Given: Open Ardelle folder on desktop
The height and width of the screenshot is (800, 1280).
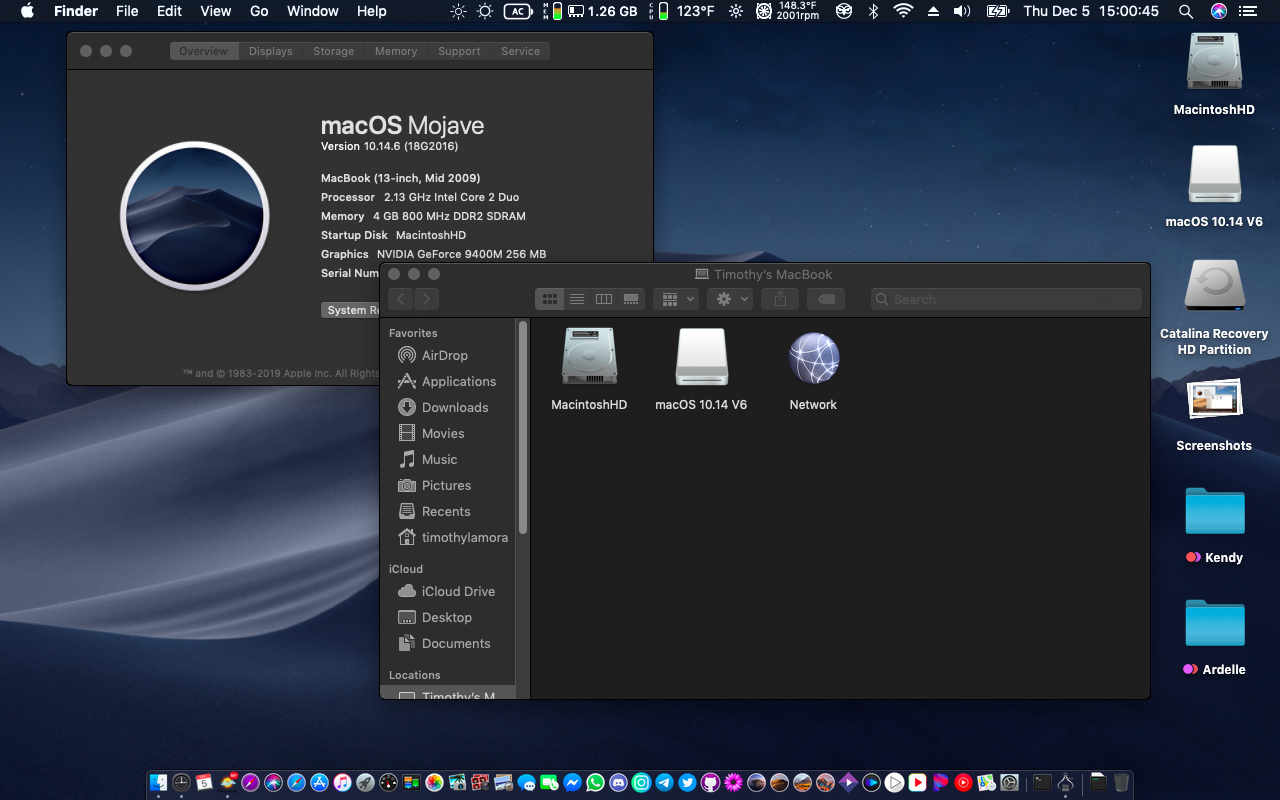Looking at the screenshot, I should pyautogui.click(x=1214, y=623).
